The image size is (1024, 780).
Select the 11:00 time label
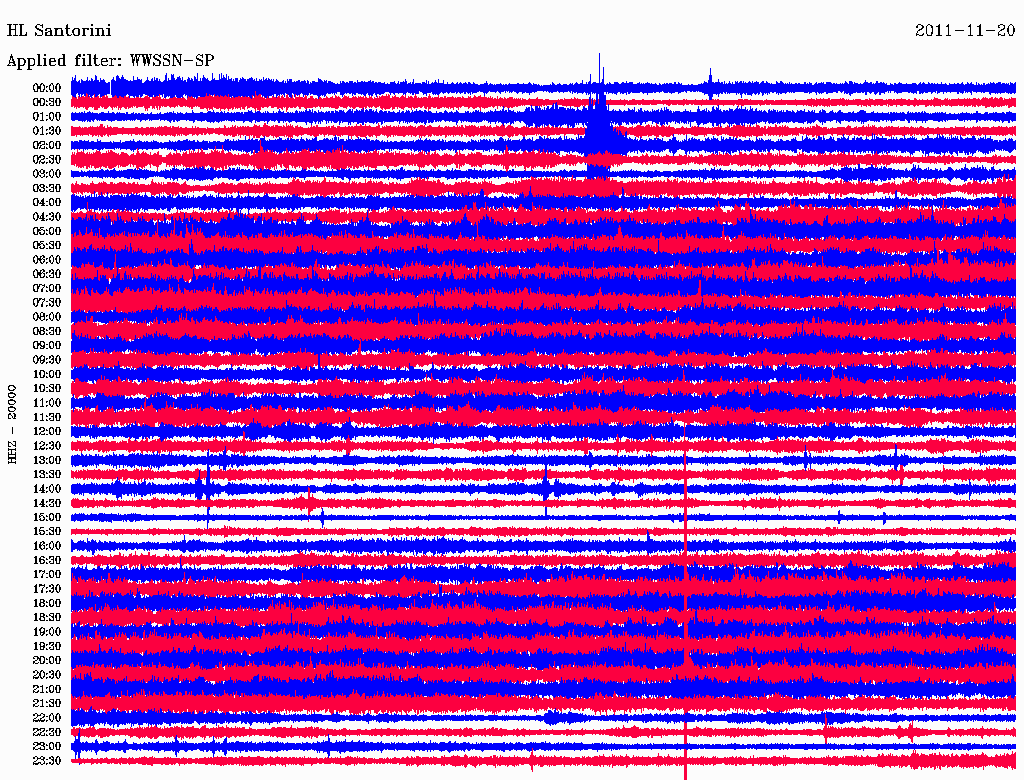[47, 403]
